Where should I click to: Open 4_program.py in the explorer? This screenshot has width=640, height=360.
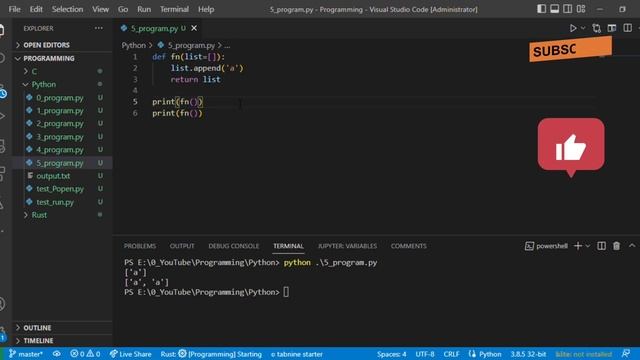(60, 150)
